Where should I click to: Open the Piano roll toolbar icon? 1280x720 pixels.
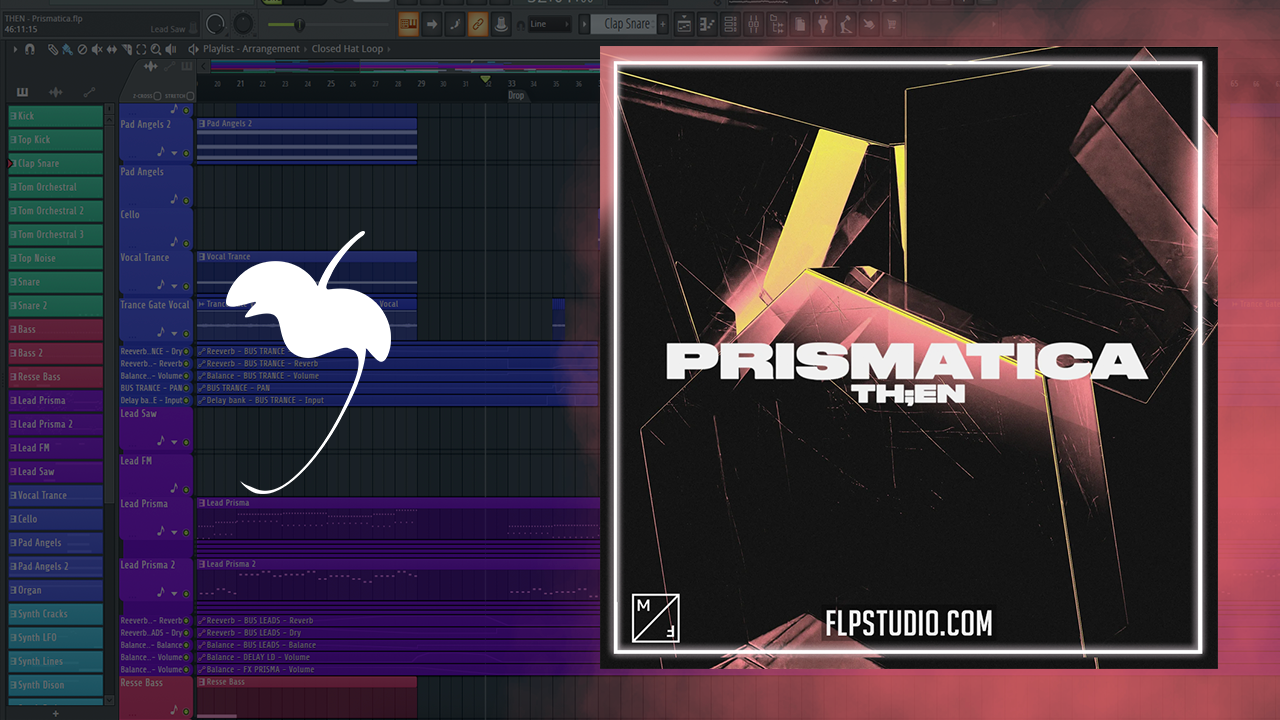pyautogui.click(x=706, y=24)
